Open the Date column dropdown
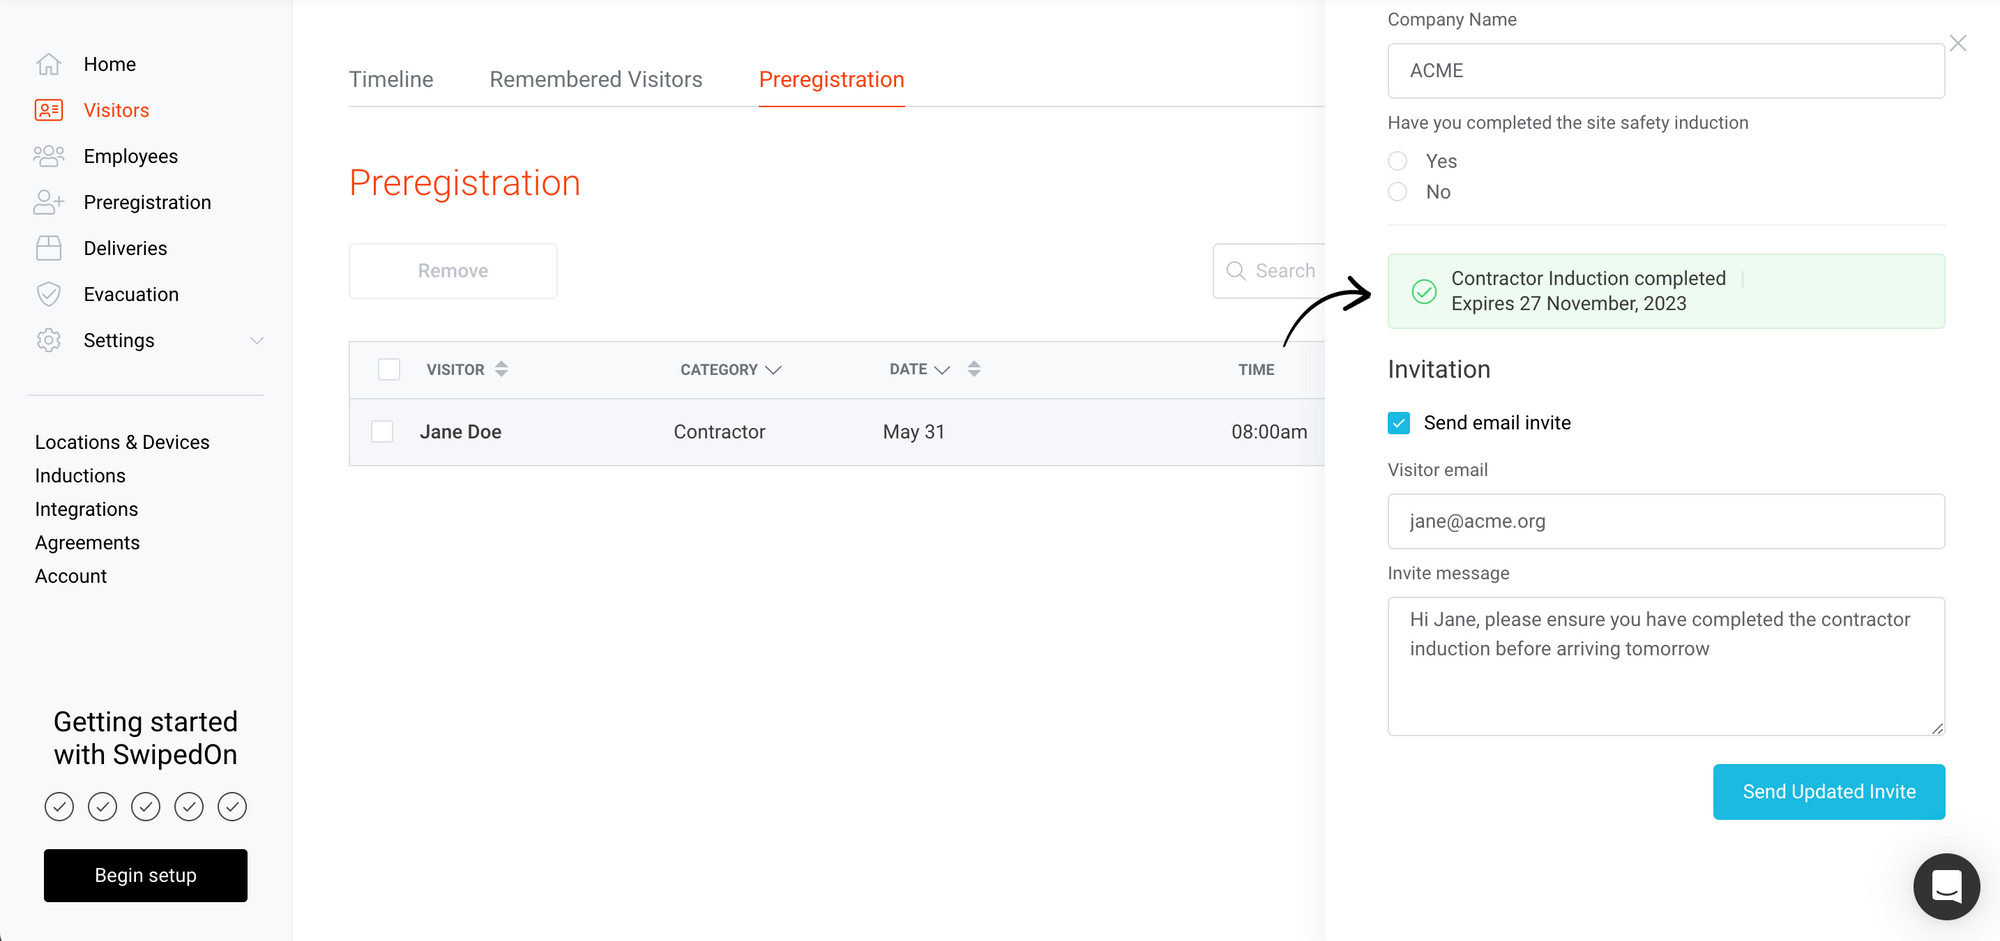Viewport: 2000px width, 941px height. 940,368
